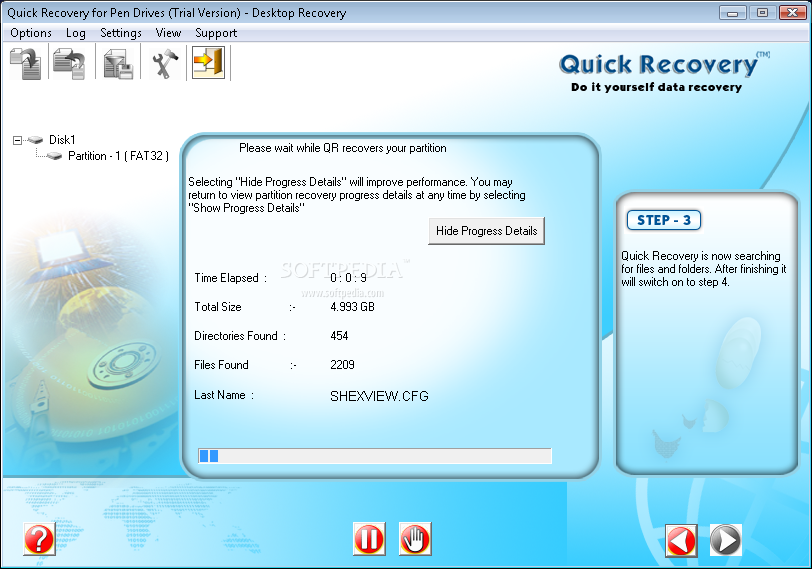Click the Total Size value 4.993 GB
Viewport: 812px width, 569px height.
click(352, 307)
